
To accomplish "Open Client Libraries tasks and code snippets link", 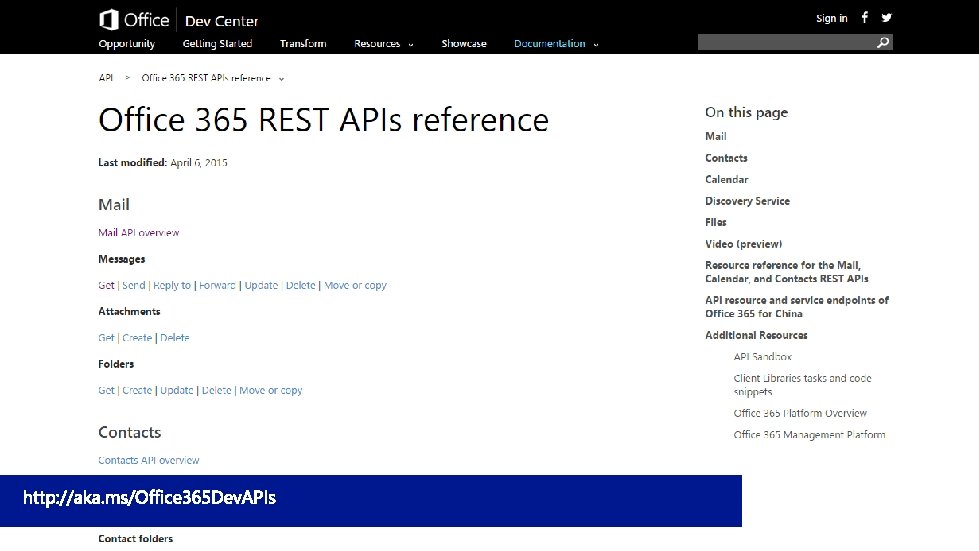I will 802,385.
